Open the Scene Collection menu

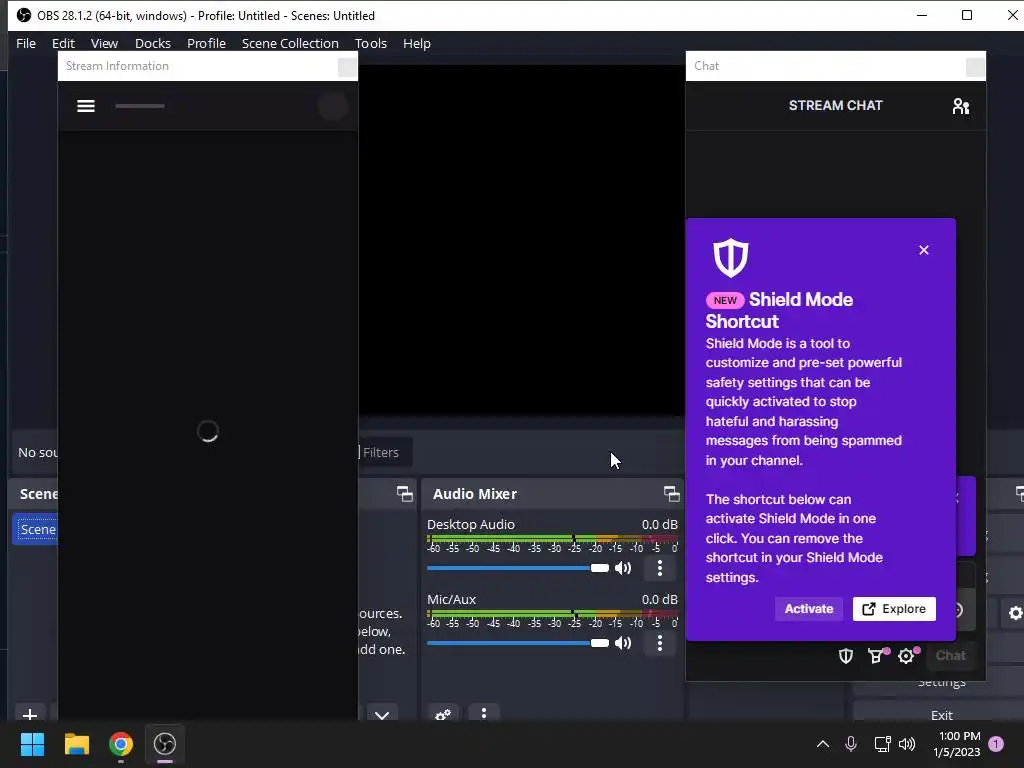pyautogui.click(x=290, y=43)
